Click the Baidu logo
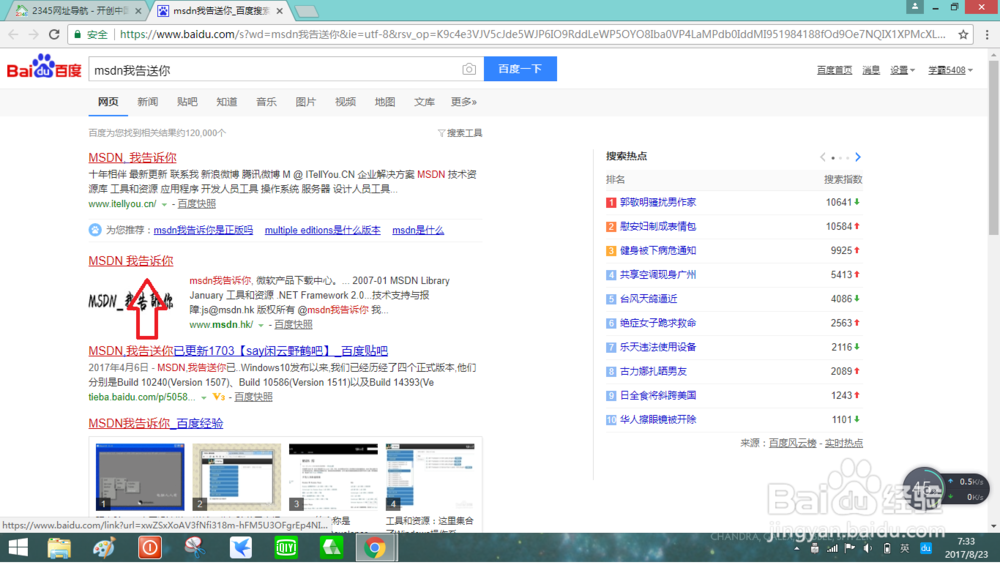 click(x=43, y=66)
